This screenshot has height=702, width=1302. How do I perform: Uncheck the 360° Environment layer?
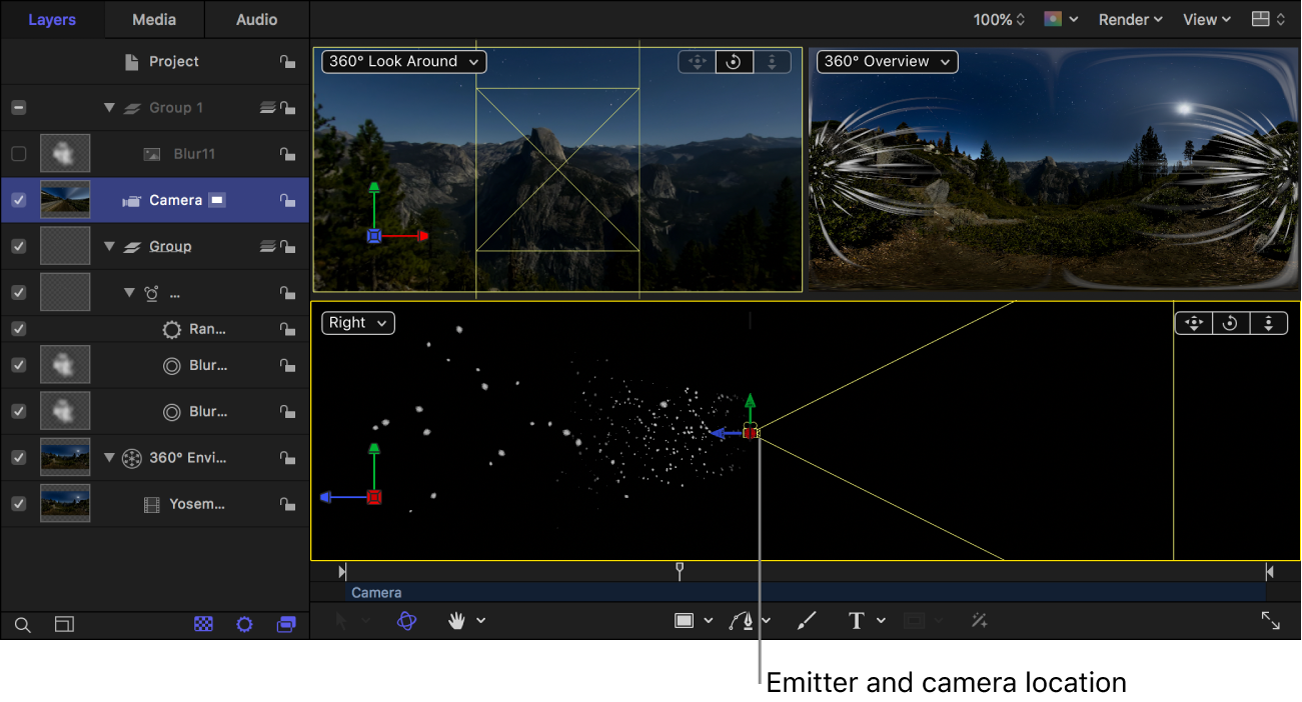tap(17, 457)
